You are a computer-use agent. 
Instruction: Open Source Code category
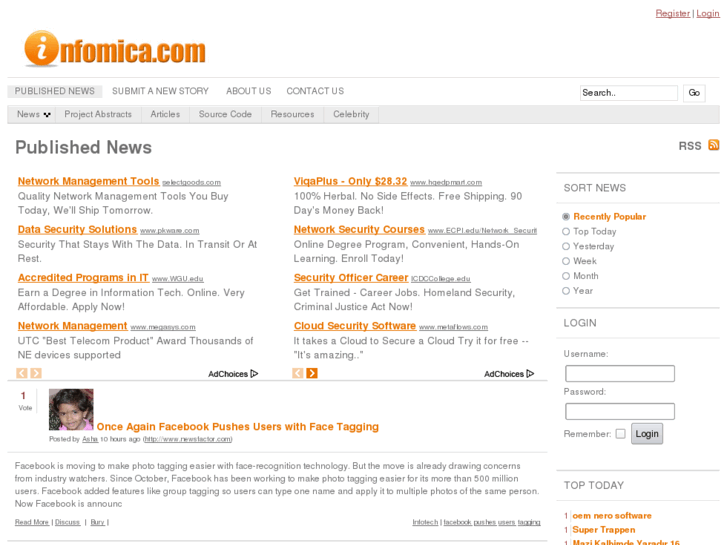225,114
